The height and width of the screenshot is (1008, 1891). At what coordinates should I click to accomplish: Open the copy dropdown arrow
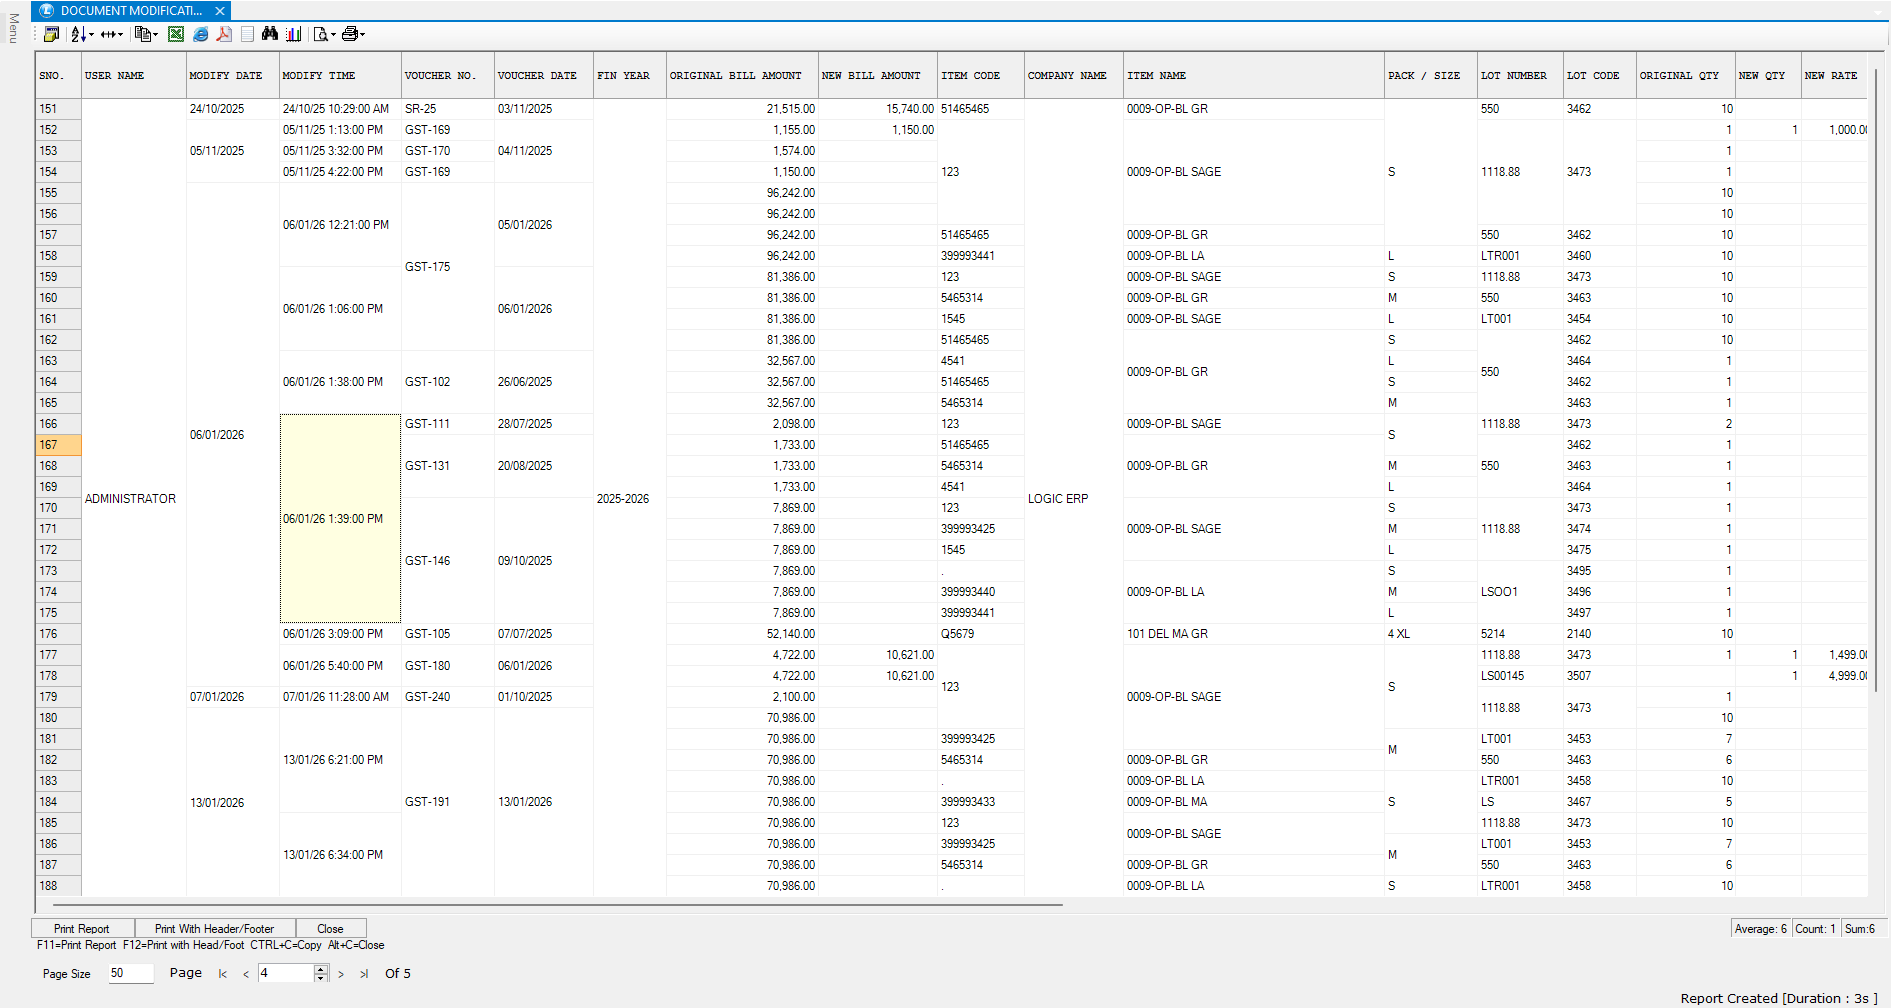[156, 35]
